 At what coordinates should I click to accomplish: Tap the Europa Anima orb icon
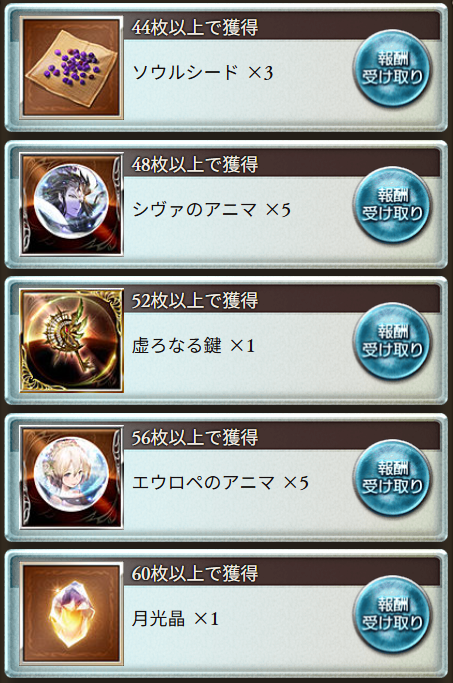coord(71,477)
